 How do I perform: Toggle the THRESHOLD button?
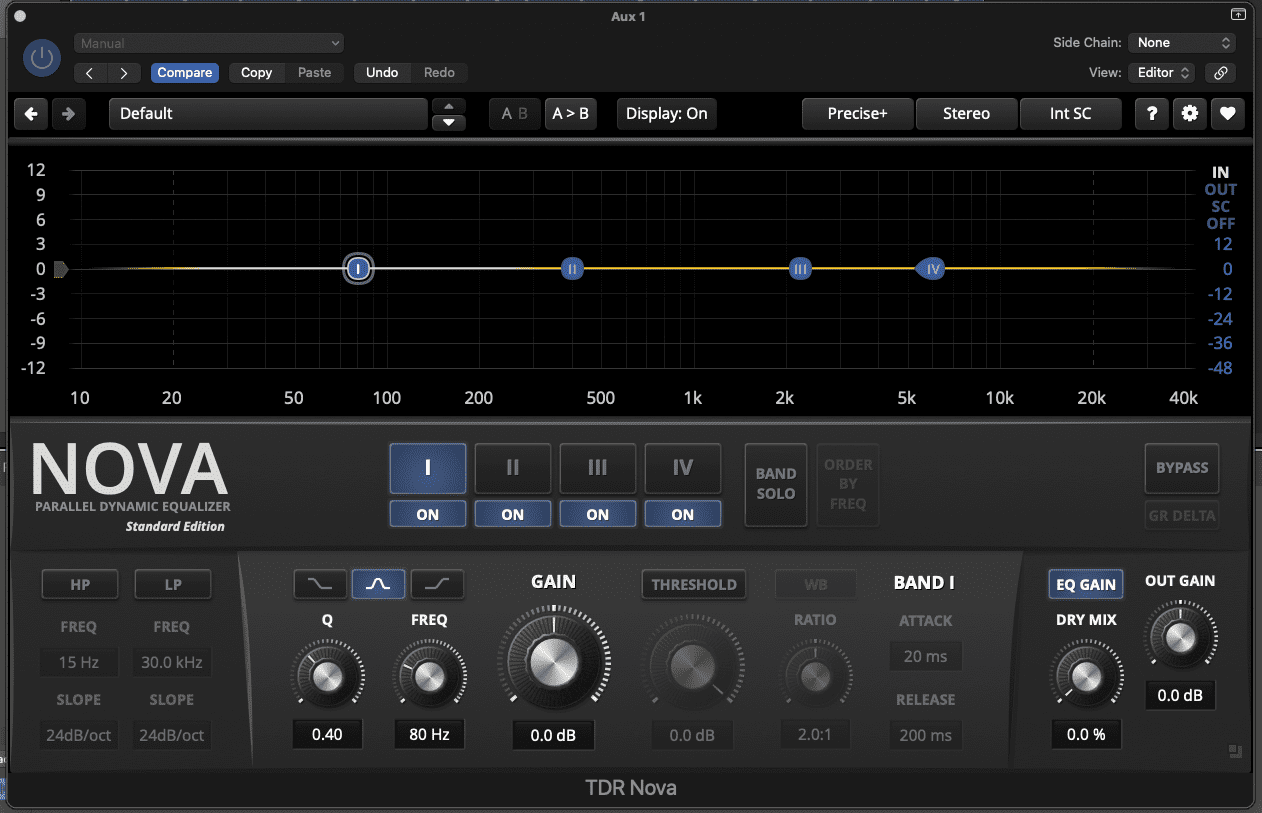(x=694, y=584)
